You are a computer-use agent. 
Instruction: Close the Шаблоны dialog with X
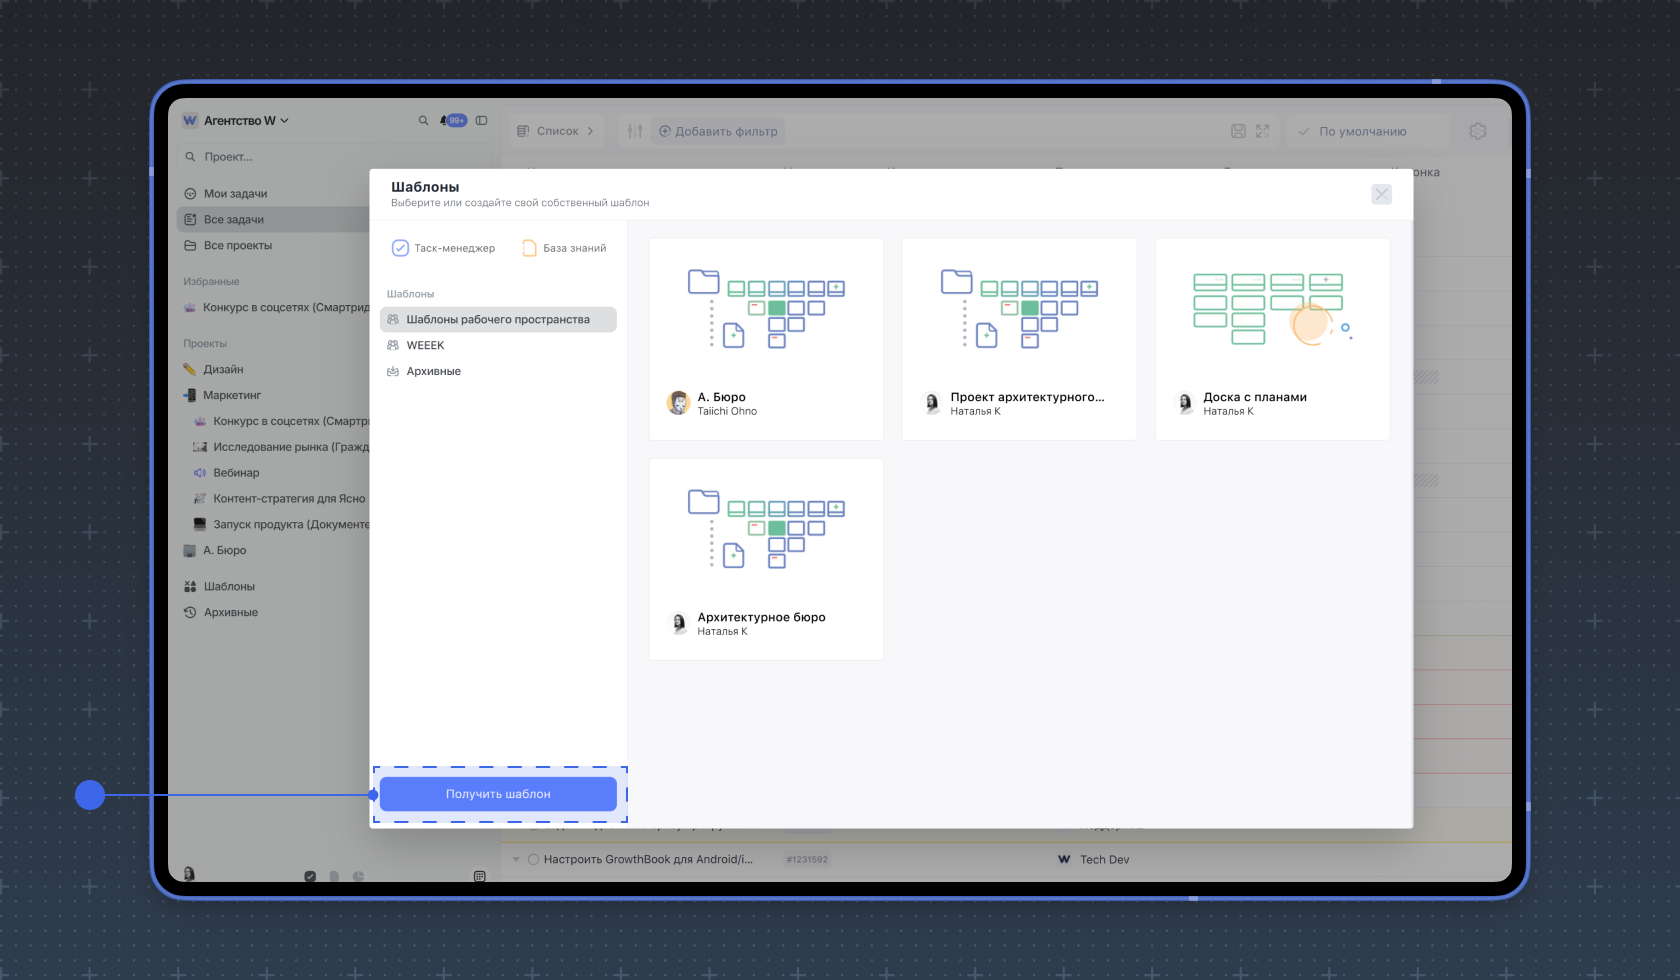pos(1381,194)
